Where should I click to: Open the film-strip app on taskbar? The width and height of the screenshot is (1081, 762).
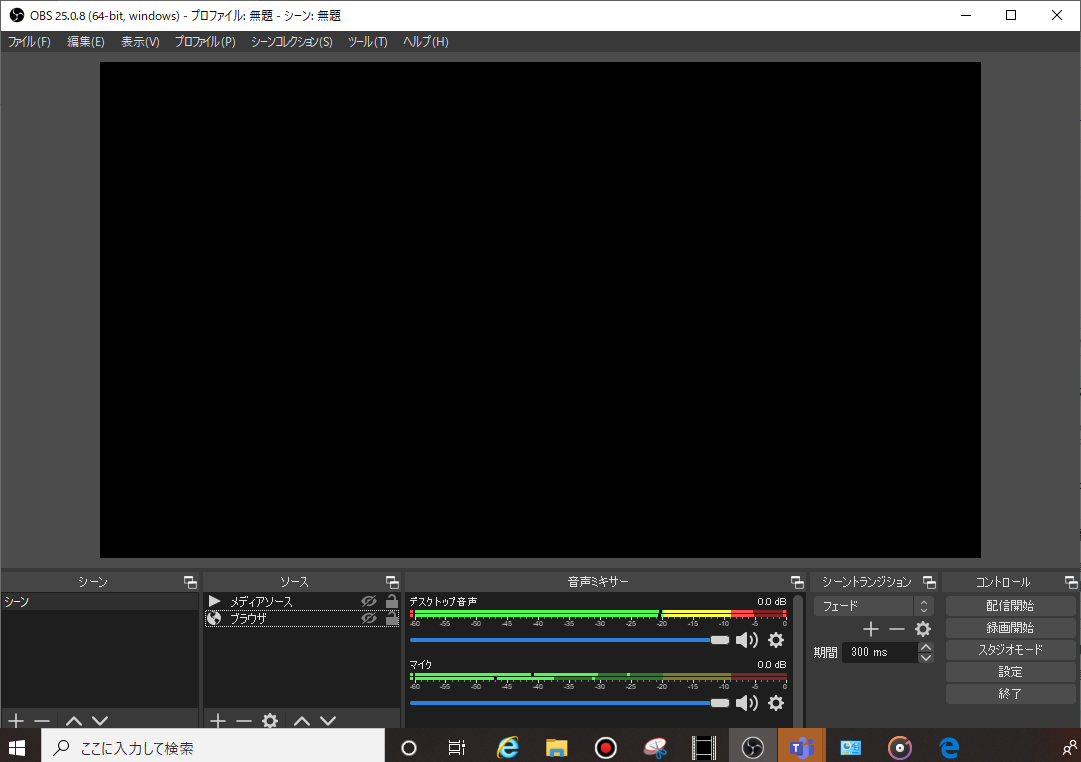pos(704,748)
